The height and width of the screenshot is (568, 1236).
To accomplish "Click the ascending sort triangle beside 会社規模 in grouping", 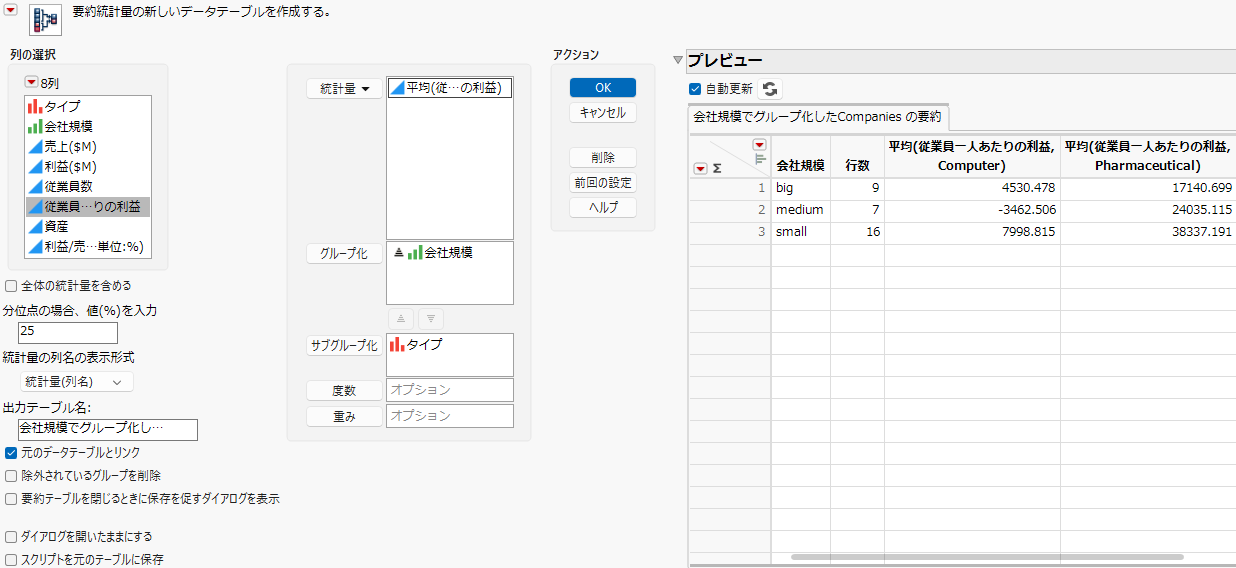I will pyautogui.click(x=397, y=253).
